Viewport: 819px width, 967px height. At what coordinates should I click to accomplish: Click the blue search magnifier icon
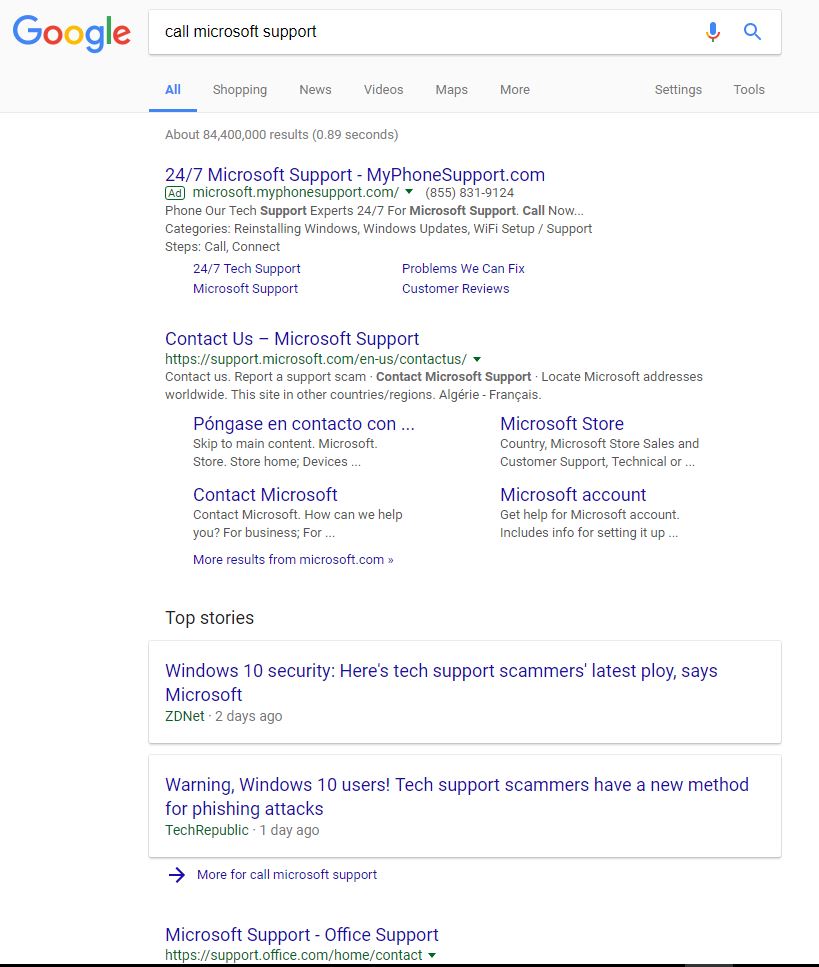752,31
